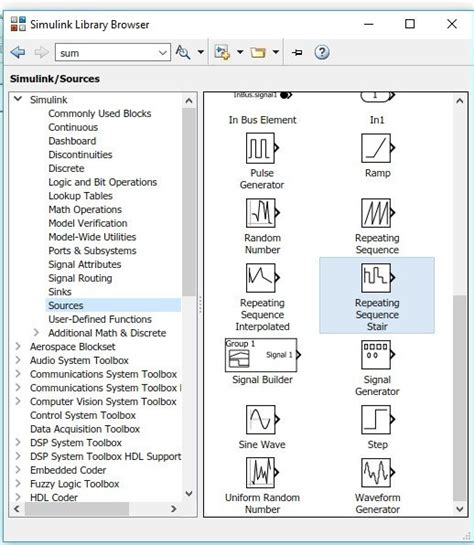This screenshot has width=474, height=545.
Task: Click the tree horizontal scroll left arrow
Action: point(16,509)
